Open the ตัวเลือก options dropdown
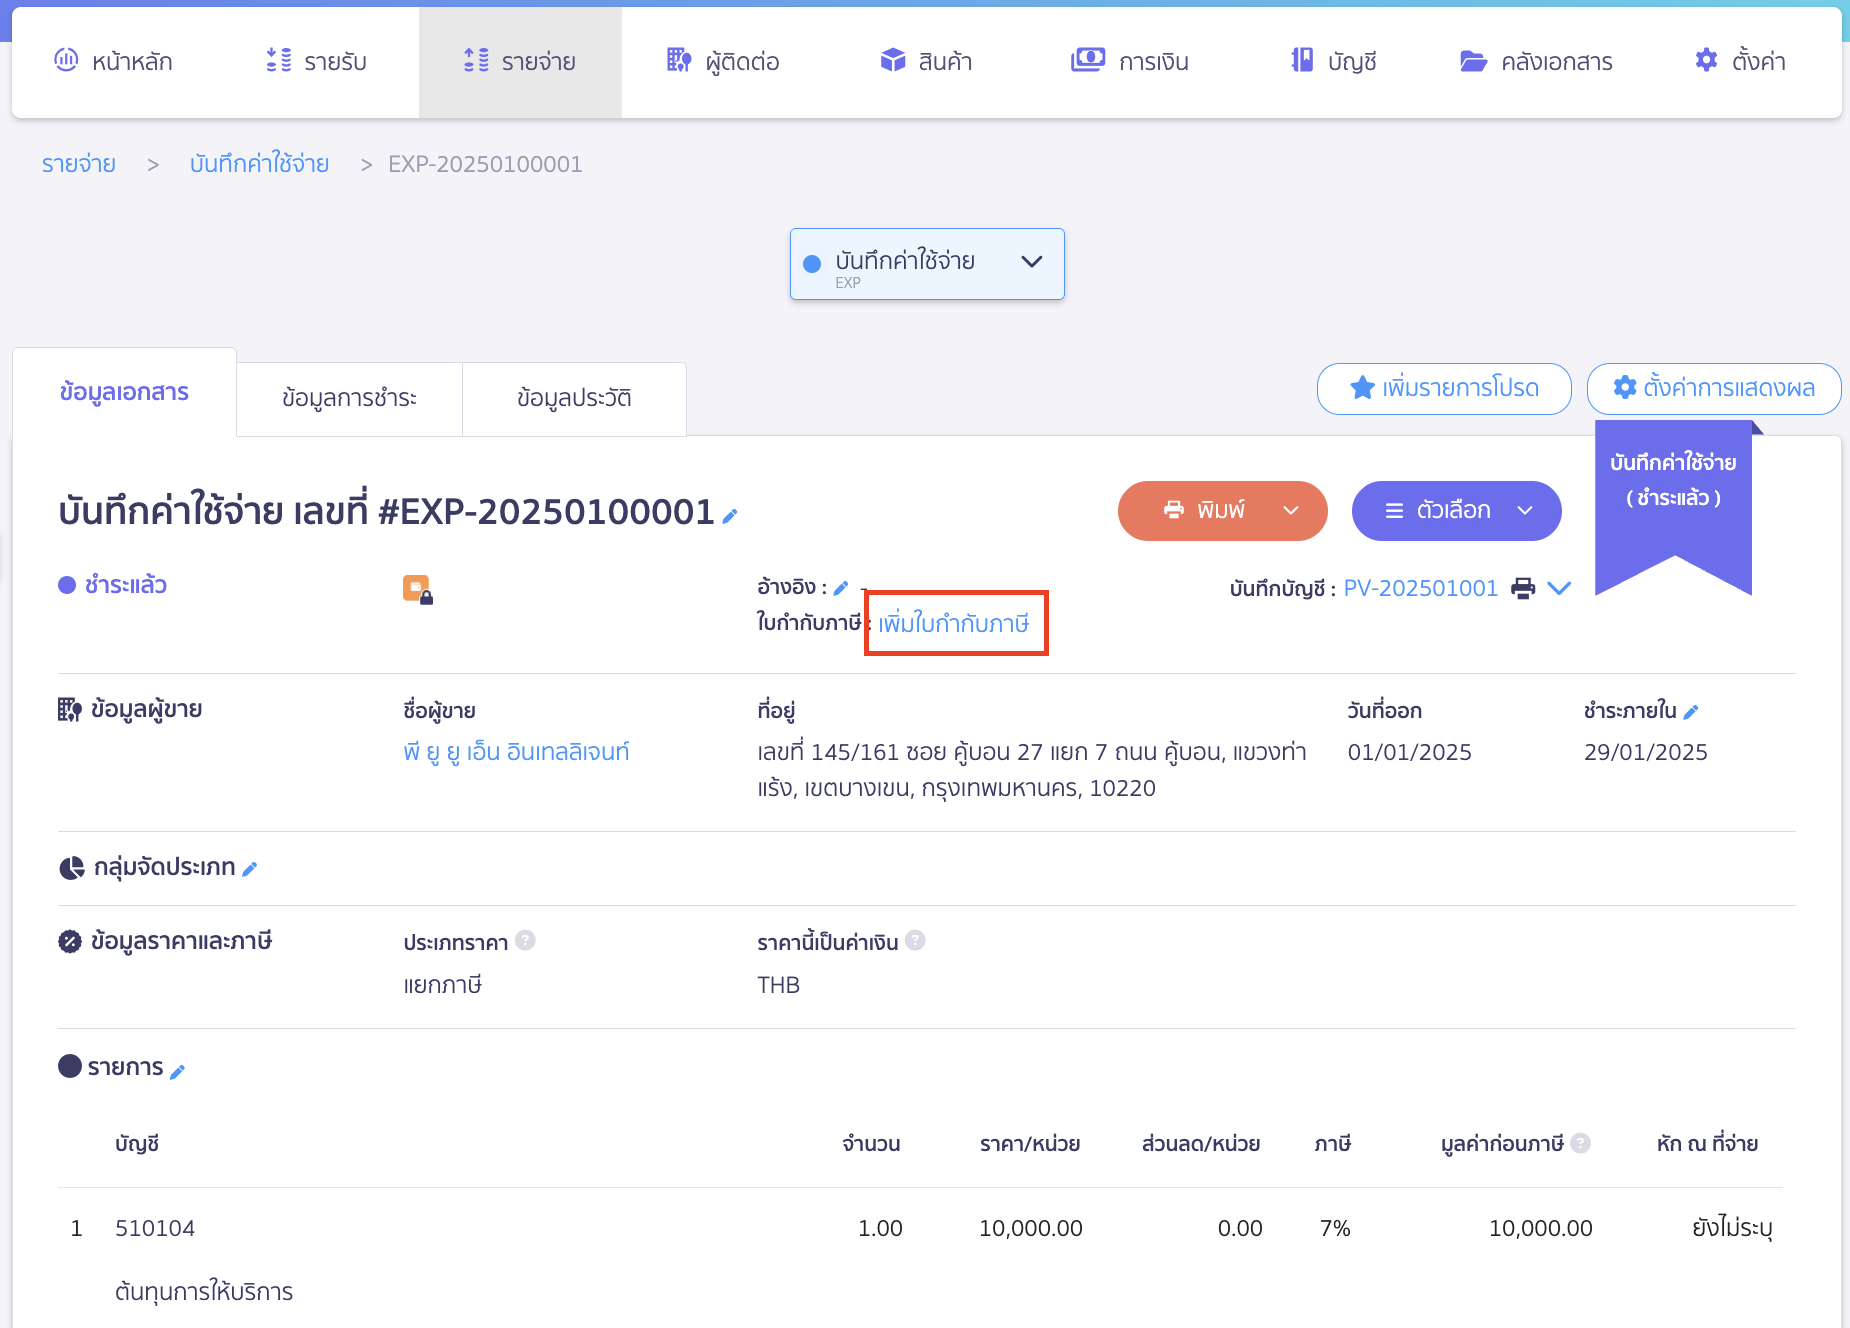1850x1328 pixels. click(1456, 511)
